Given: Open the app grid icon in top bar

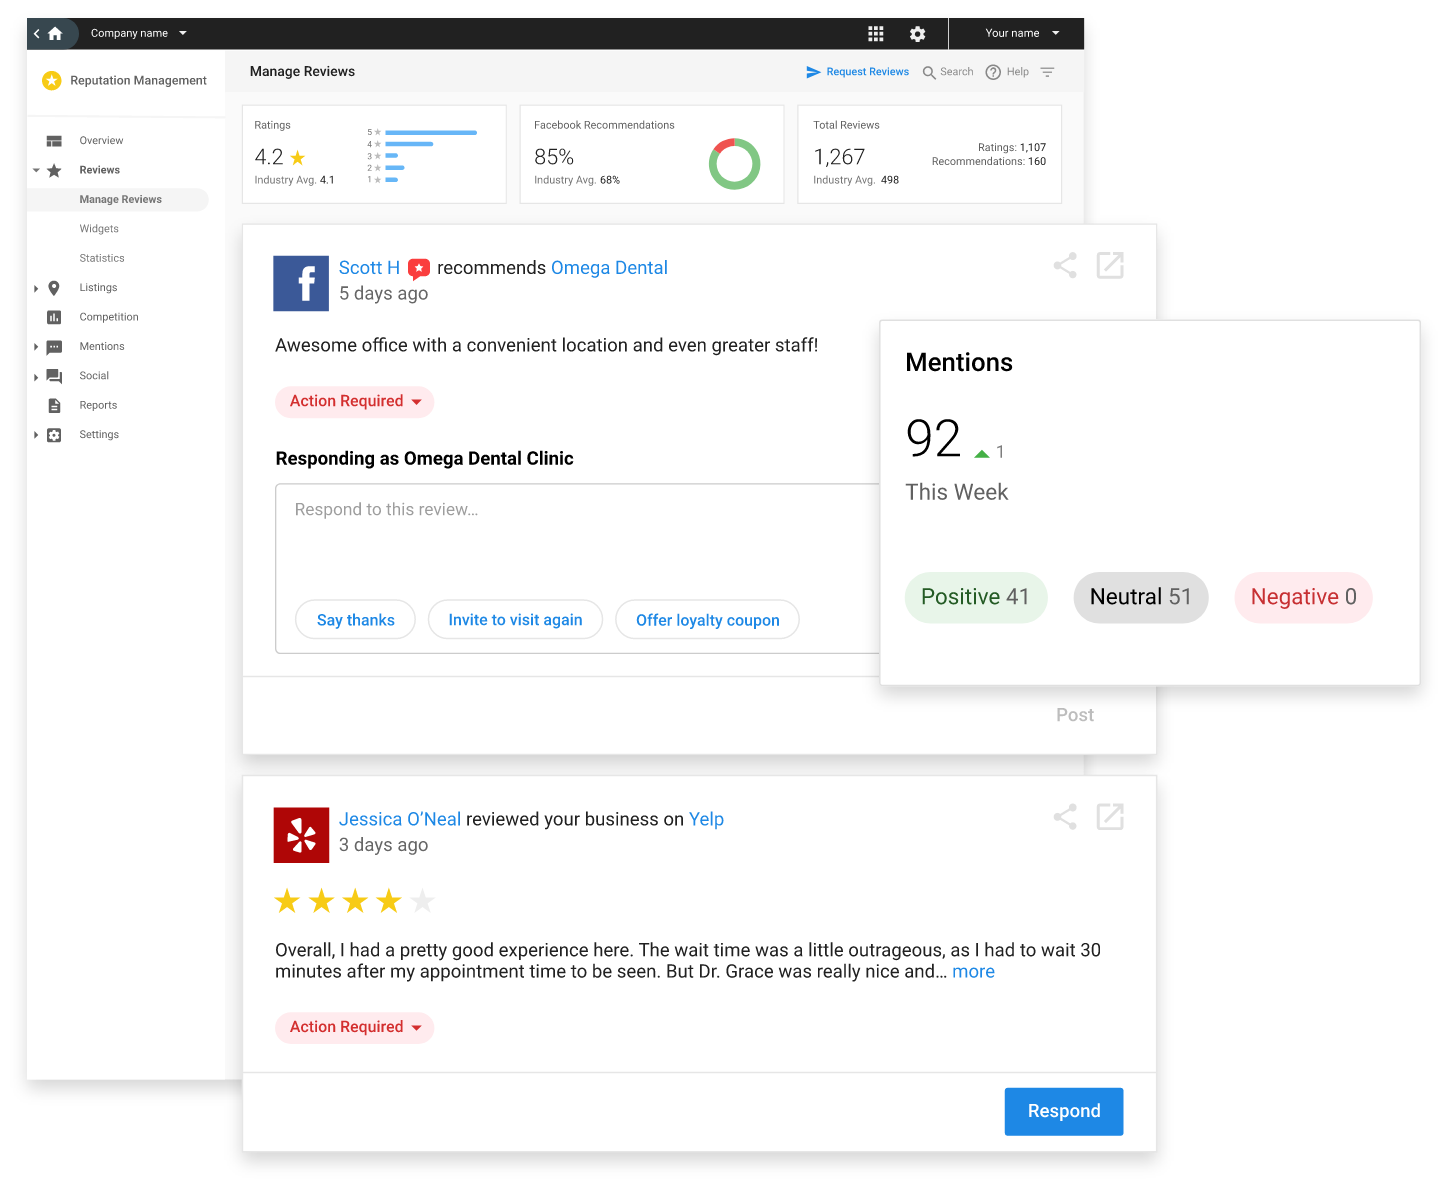Looking at the screenshot, I should pos(876,33).
